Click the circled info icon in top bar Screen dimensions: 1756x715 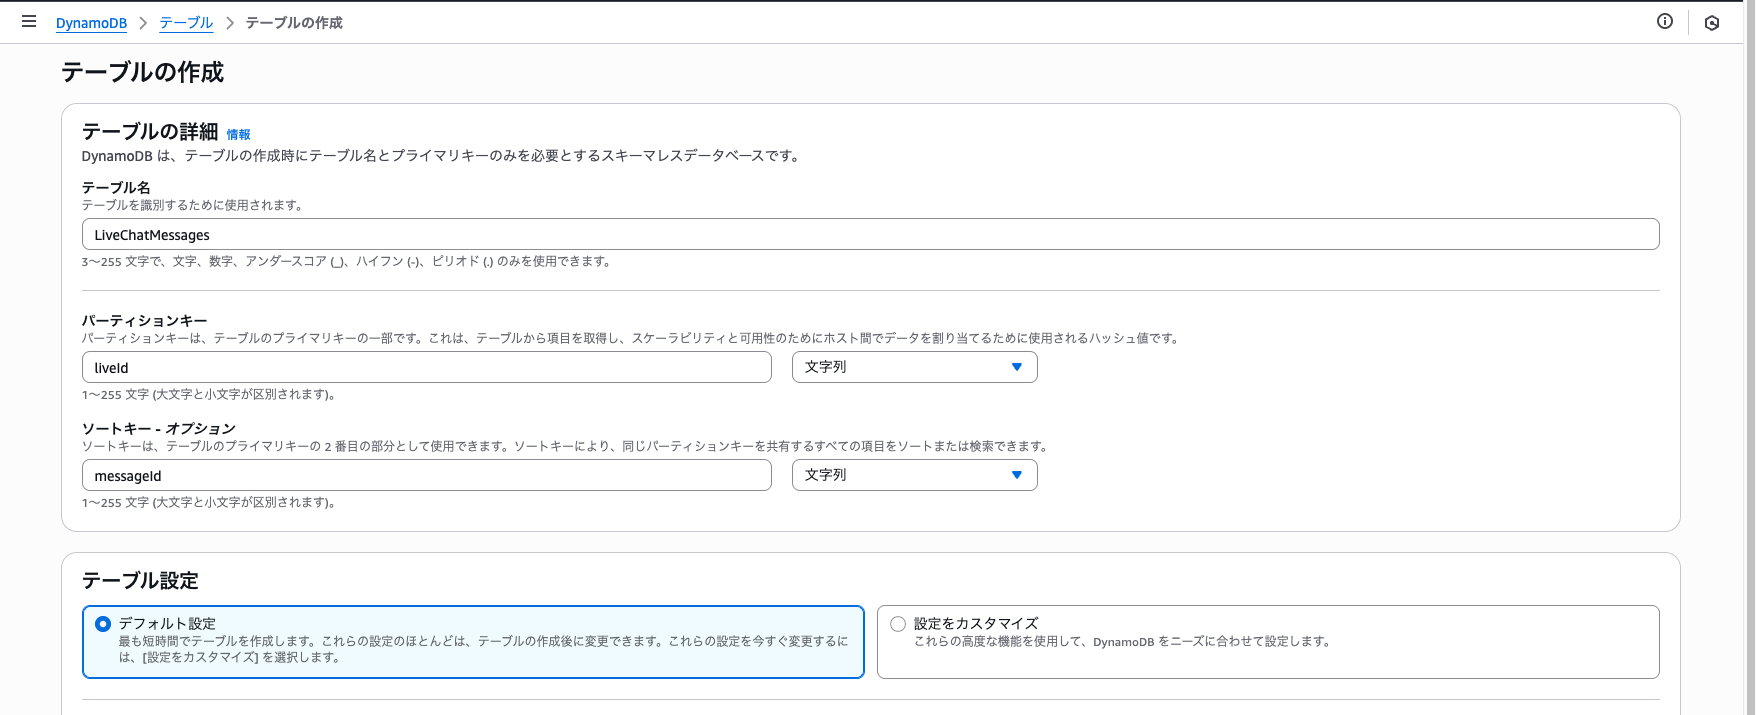click(x=1665, y=21)
